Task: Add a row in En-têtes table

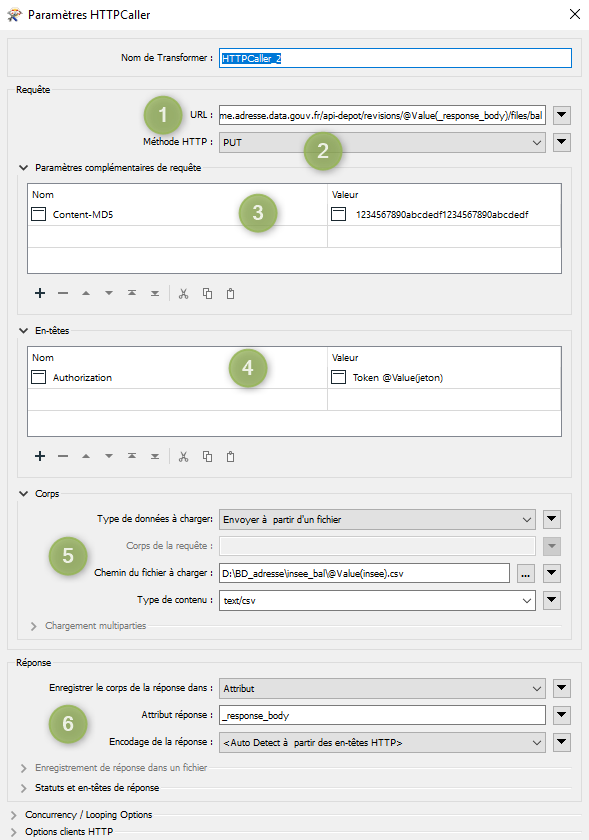Action: pos(40,456)
